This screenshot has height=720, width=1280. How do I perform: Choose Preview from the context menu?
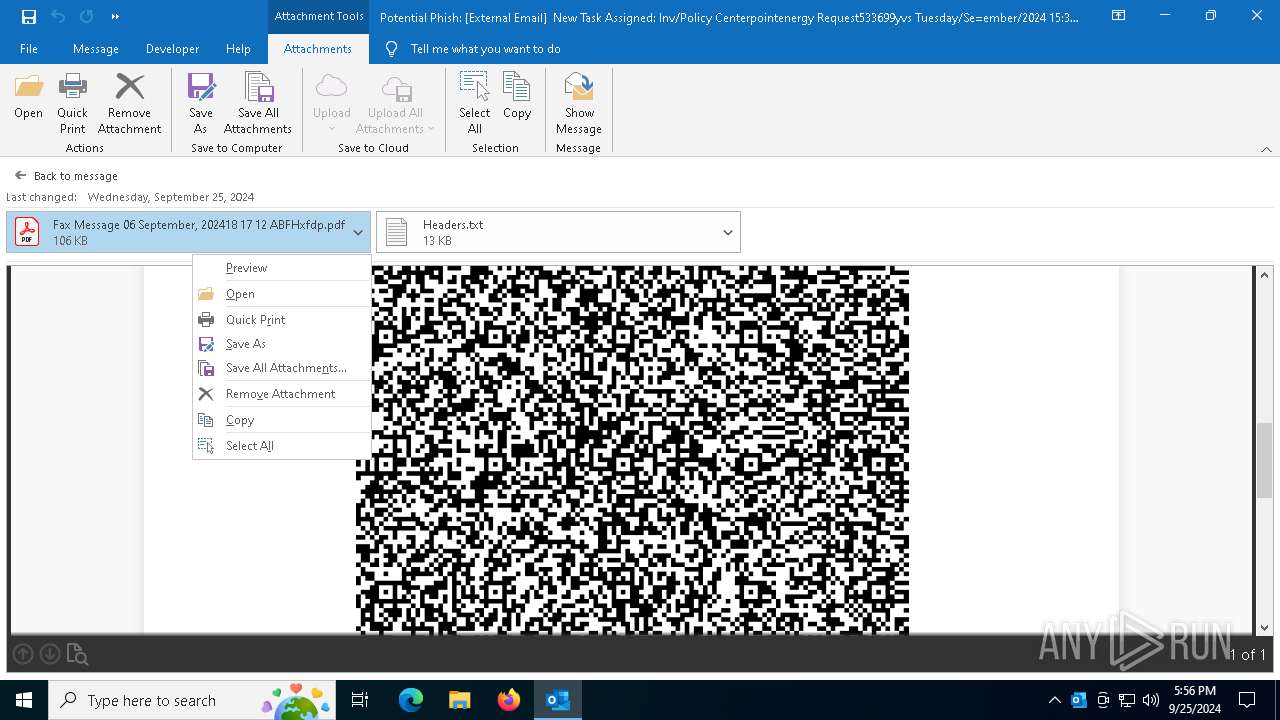point(281,268)
